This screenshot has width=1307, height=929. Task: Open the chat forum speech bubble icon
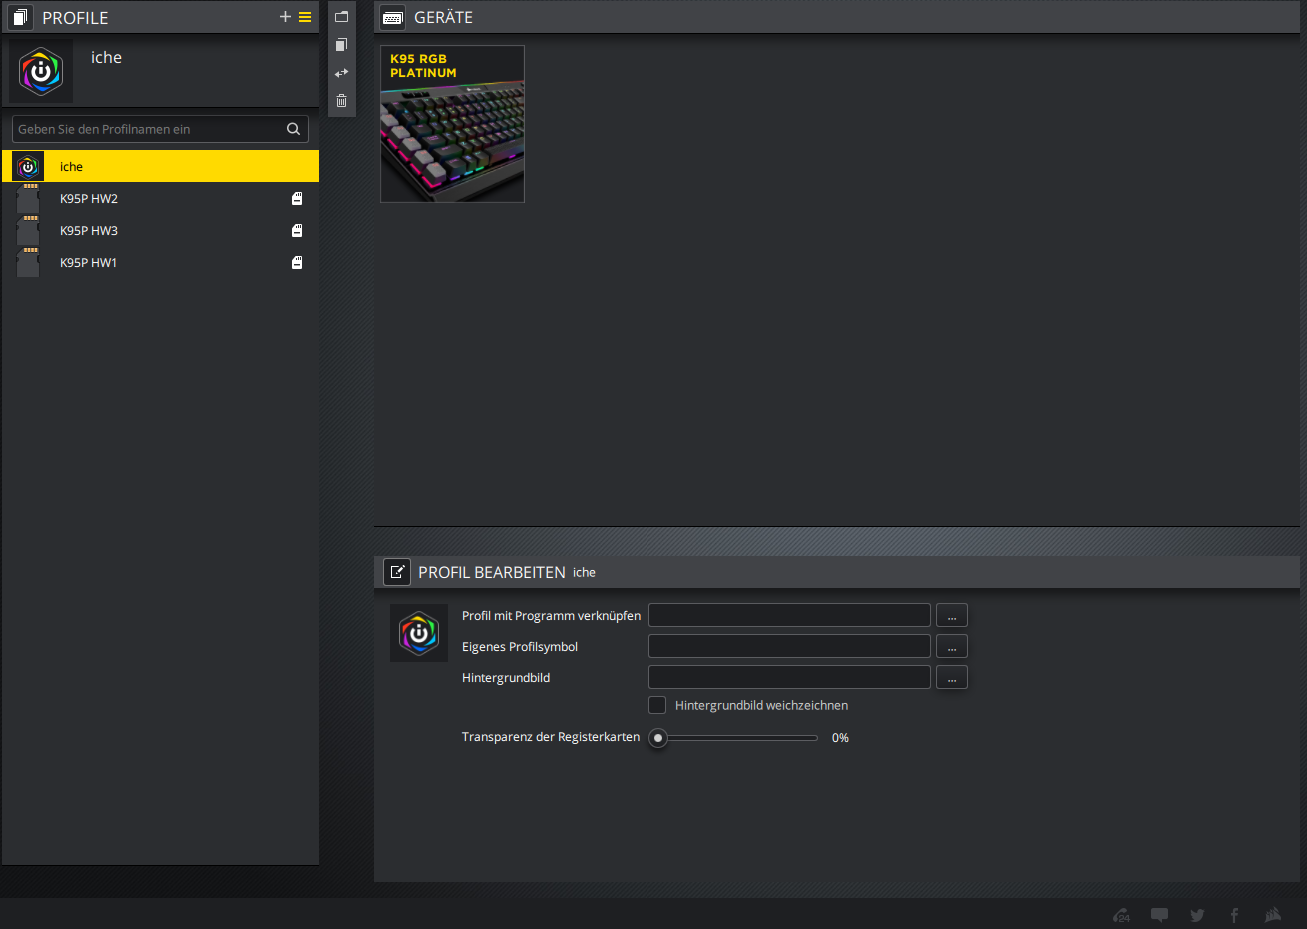tap(1159, 915)
